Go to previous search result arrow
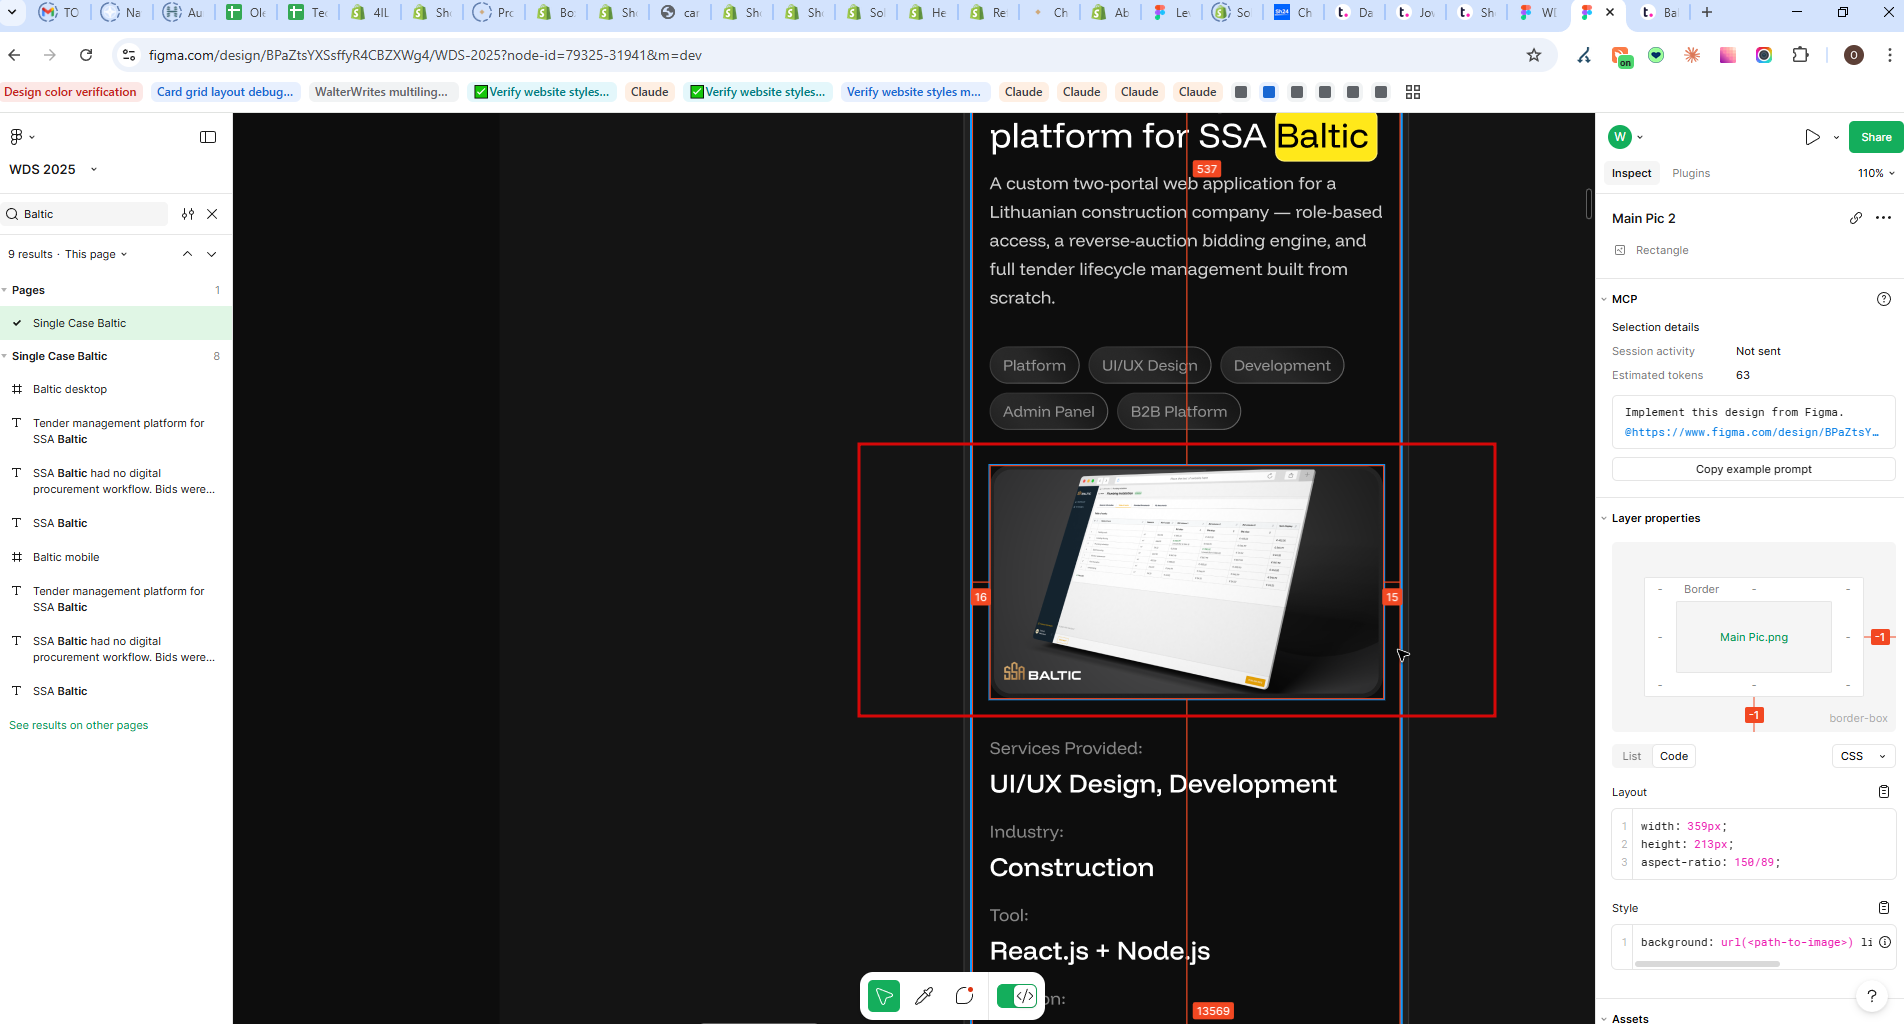1904x1024 pixels. [x=187, y=254]
